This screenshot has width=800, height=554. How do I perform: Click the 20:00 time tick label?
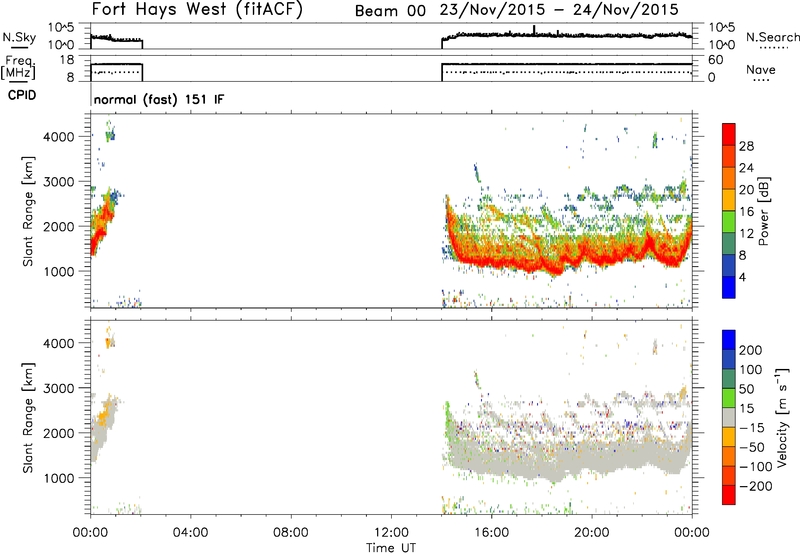click(591, 533)
